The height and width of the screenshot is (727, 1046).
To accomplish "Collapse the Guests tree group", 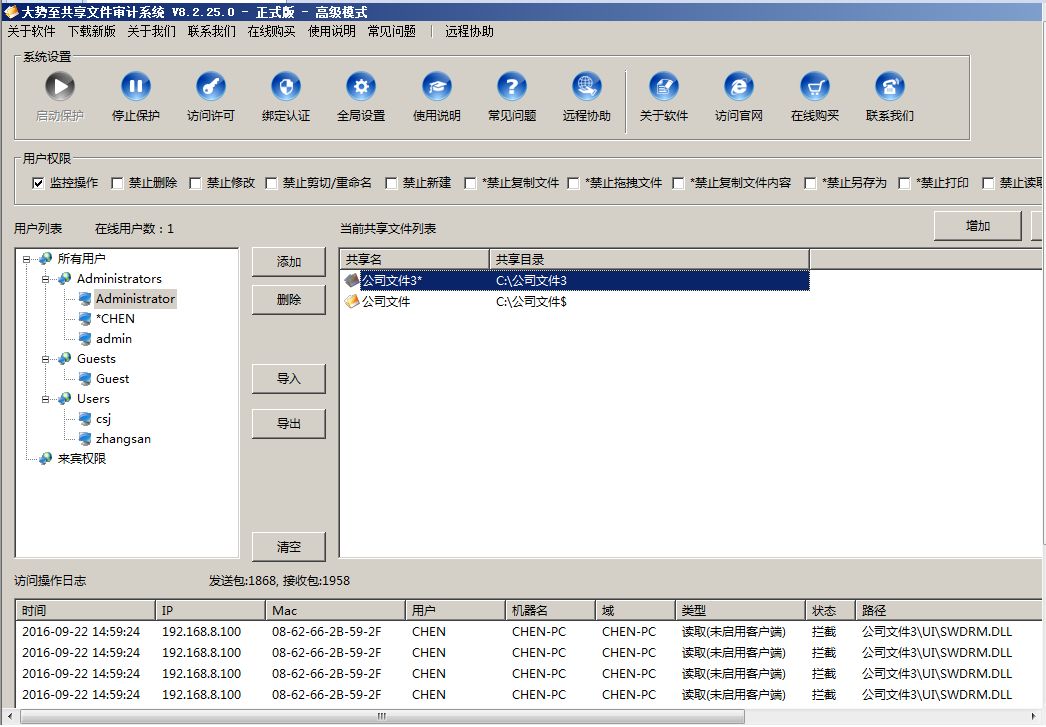I will point(45,359).
